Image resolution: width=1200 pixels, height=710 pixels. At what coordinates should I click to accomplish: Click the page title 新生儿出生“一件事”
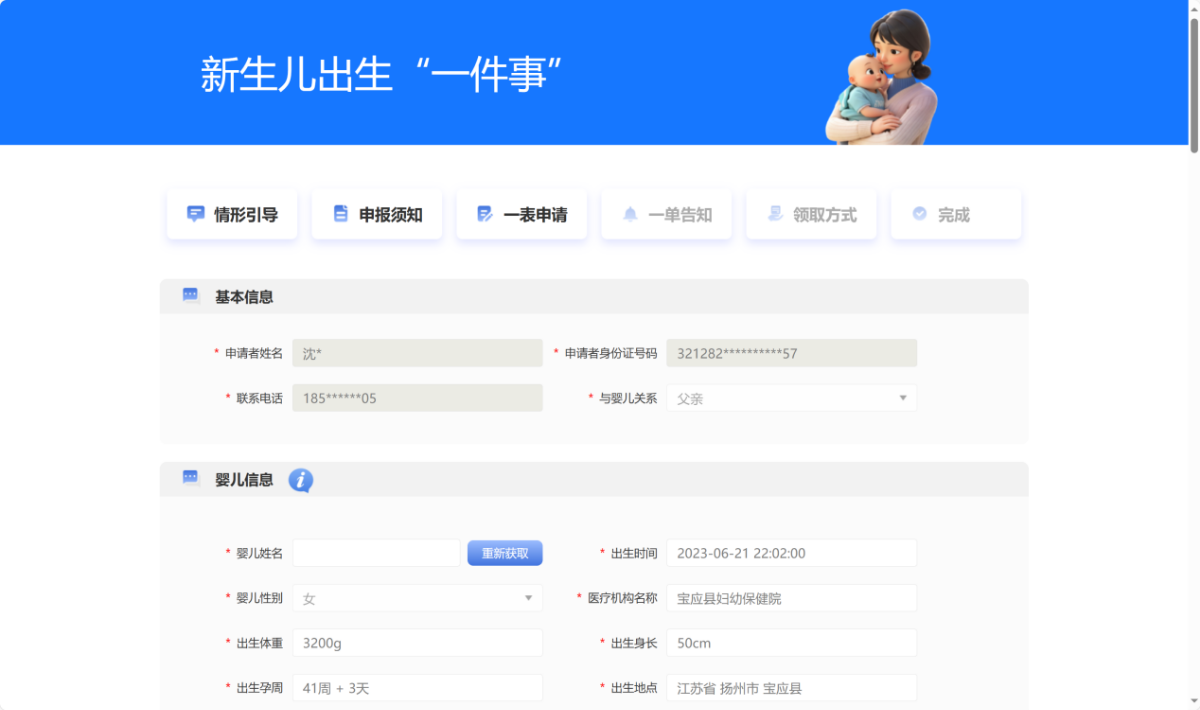382,75
